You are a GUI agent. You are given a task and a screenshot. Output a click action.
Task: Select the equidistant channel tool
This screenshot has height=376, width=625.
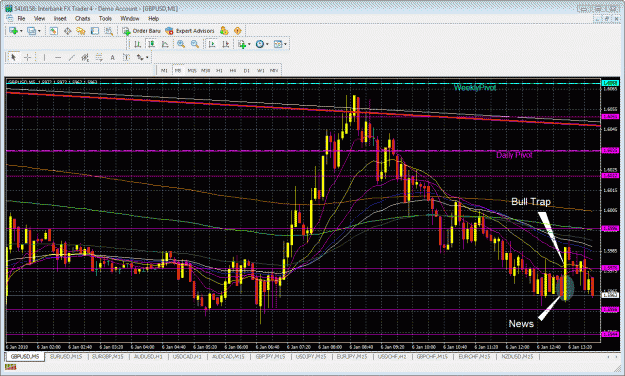pyautogui.click(x=85, y=57)
